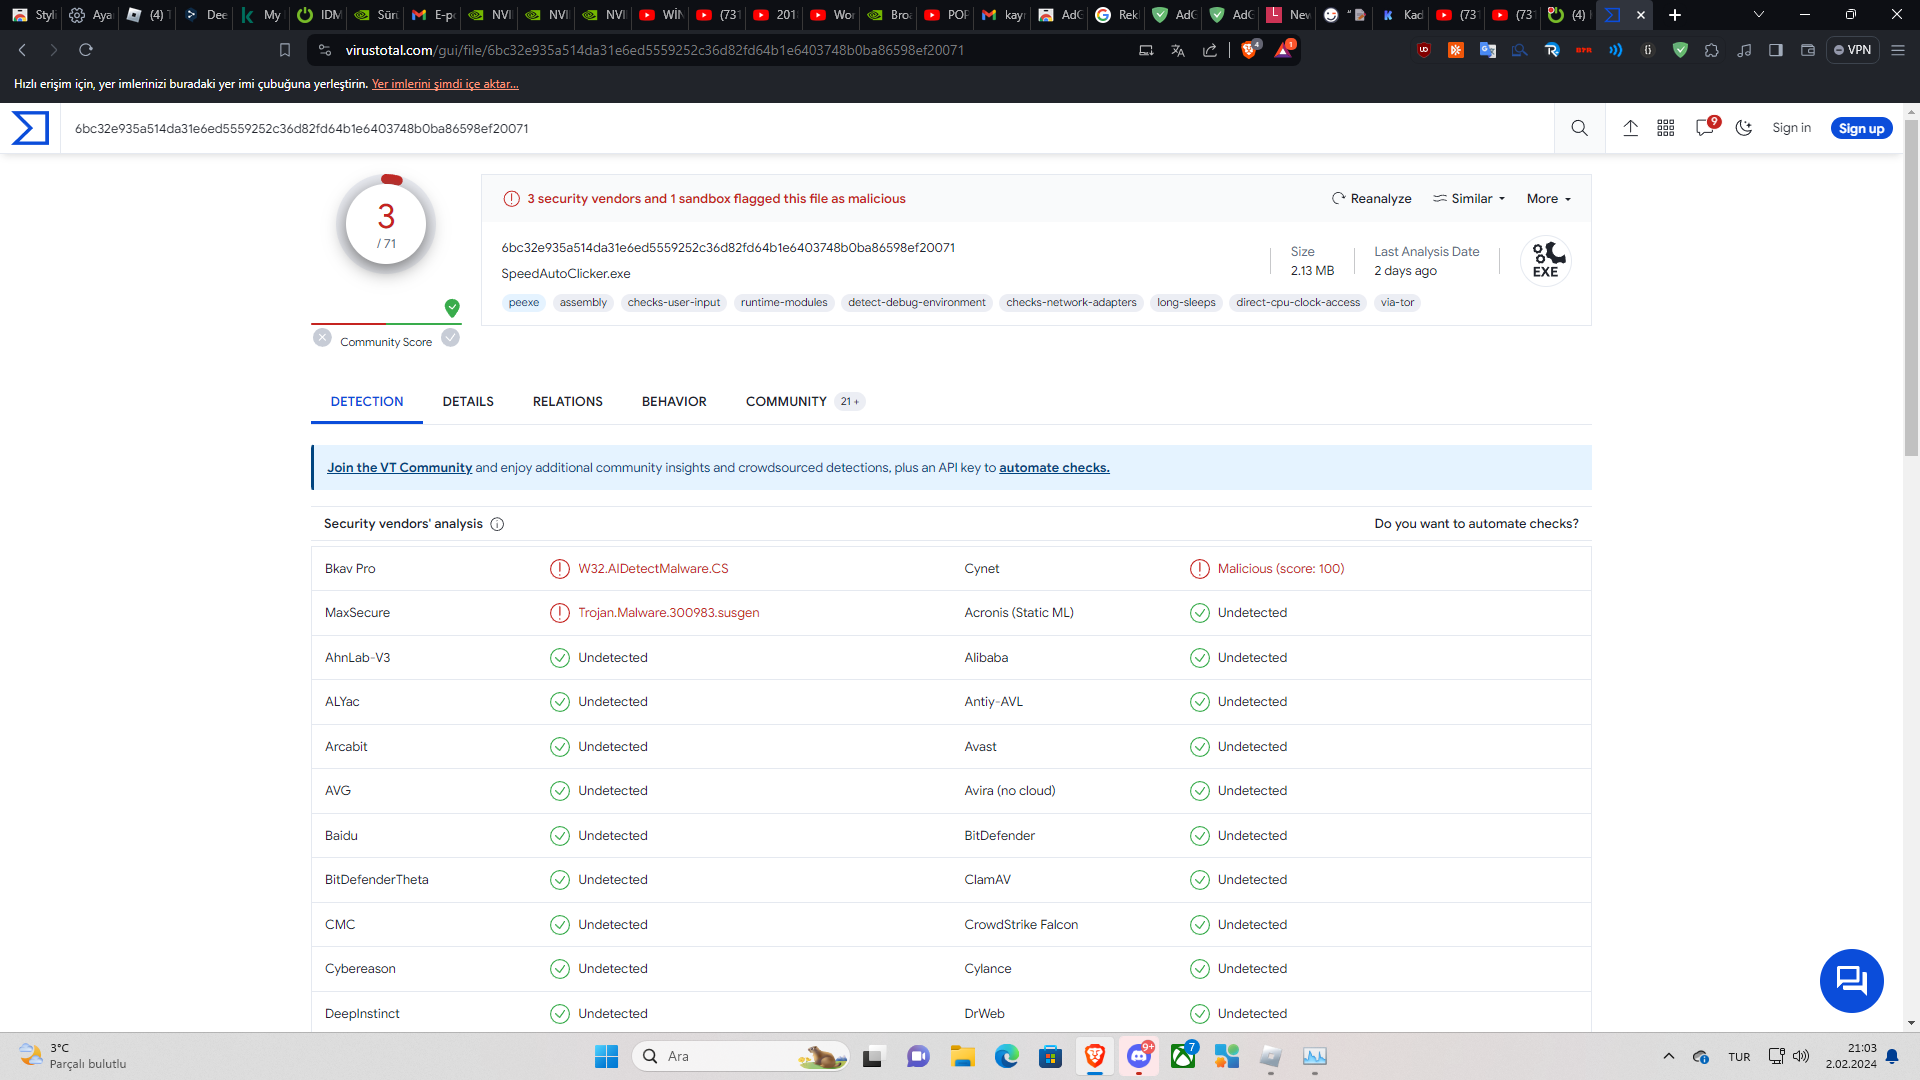Switch to the RELATIONS tab
The image size is (1920, 1080).
(x=567, y=402)
